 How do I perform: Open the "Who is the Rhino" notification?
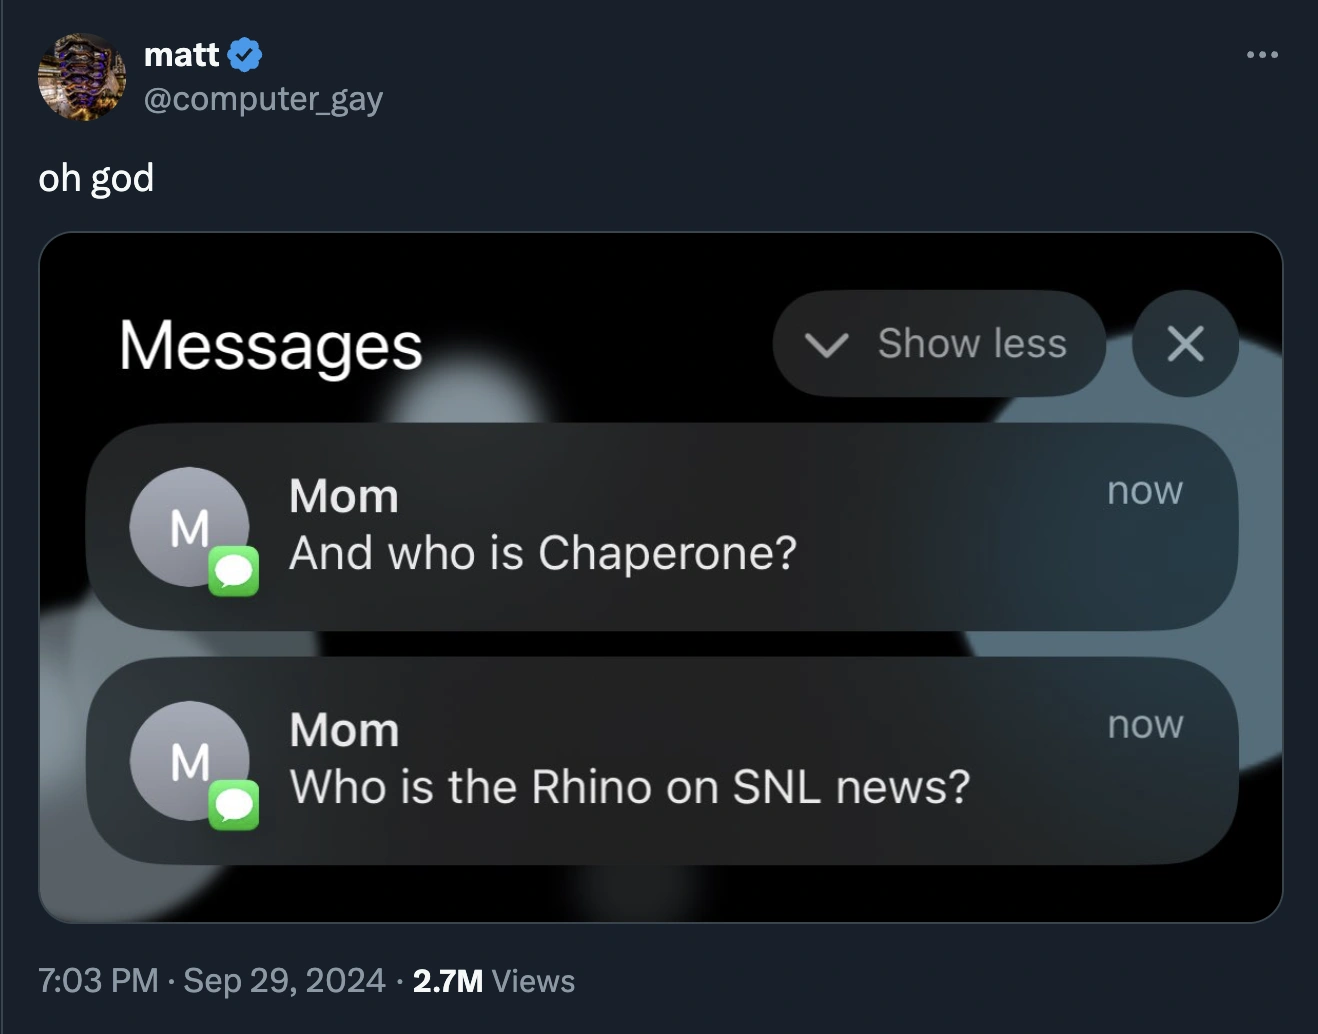pos(660,761)
